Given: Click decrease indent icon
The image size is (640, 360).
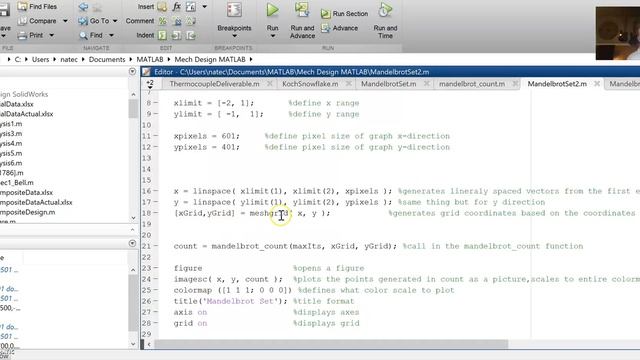Looking at the screenshot, I should [x=191, y=36].
